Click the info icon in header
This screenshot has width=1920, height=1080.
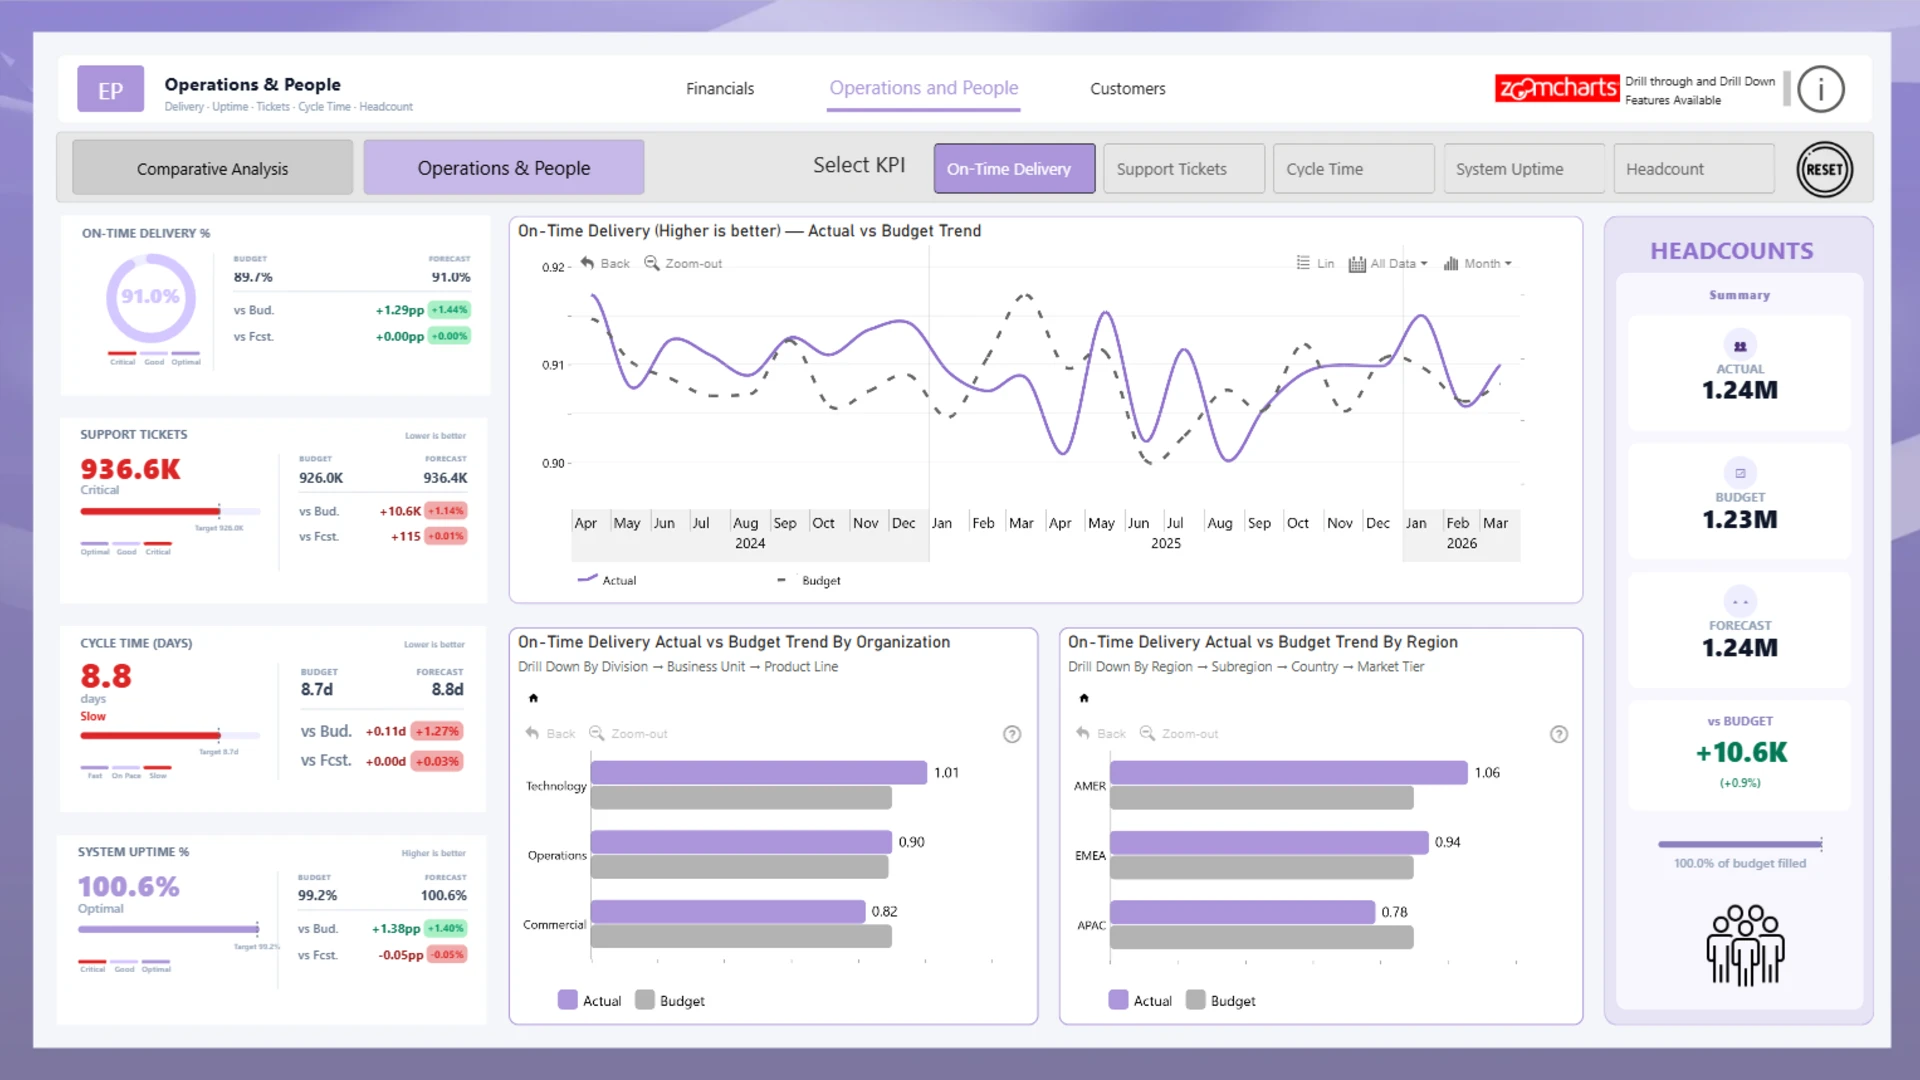pyautogui.click(x=1820, y=90)
